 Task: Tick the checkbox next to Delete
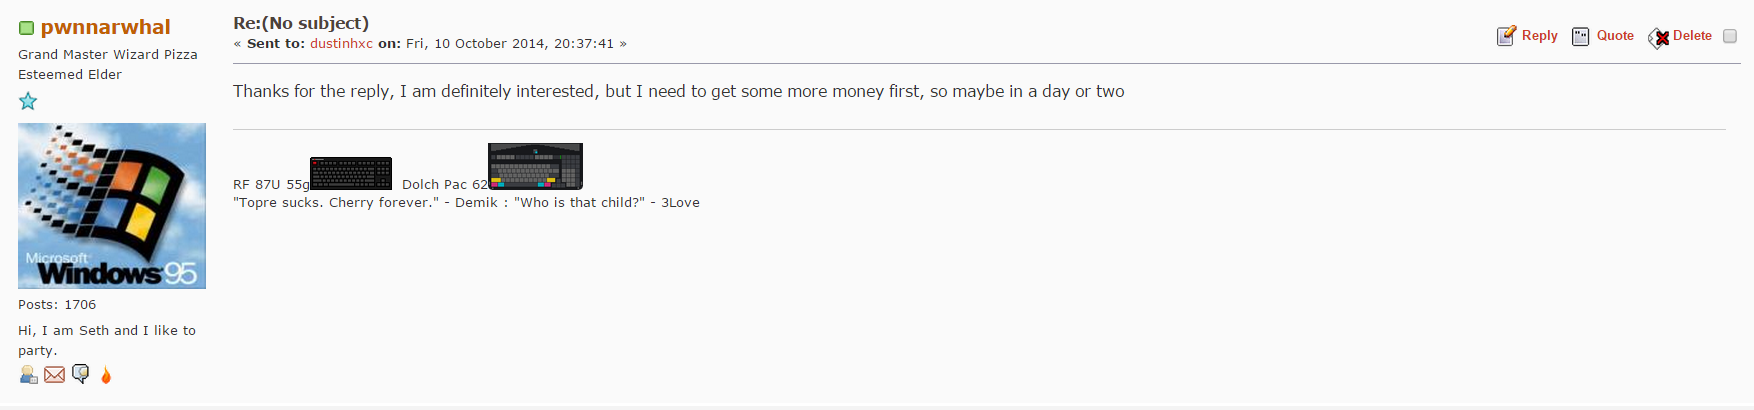(1730, 36)
